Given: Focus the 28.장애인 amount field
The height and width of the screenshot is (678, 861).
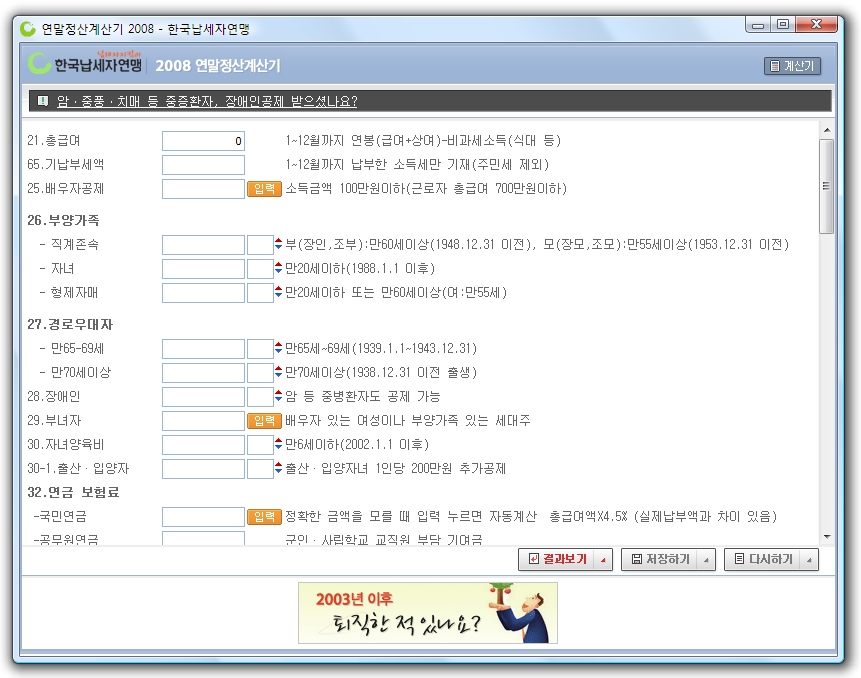Looking at the screenshot, I should [203, 397].
